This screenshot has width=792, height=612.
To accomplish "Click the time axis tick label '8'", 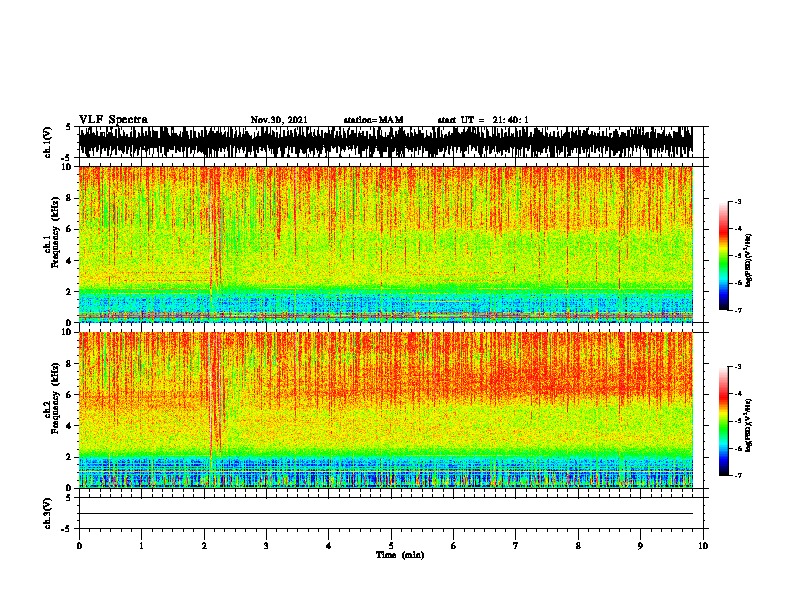I will 578,546.
